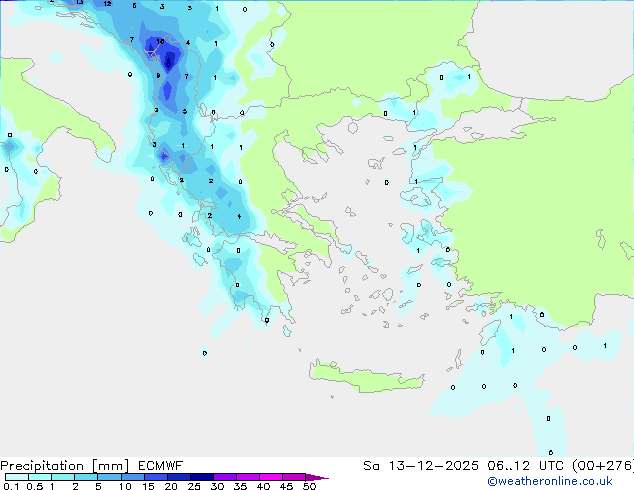Image resolution: width=634 pixels, height=490 pixels.
Task: Click the 'Sa 13-12-2025' date text
Action: [421, 466]
